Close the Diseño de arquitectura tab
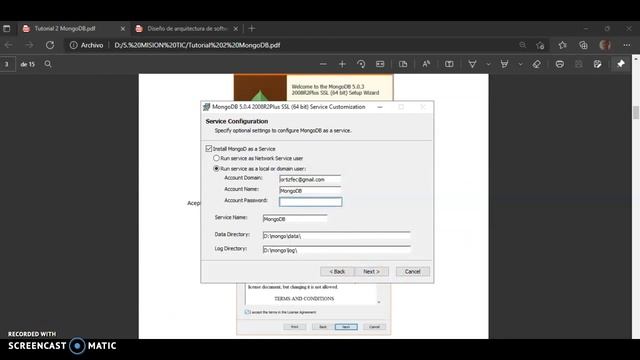640x360 pixels. [x=236, y=29]
